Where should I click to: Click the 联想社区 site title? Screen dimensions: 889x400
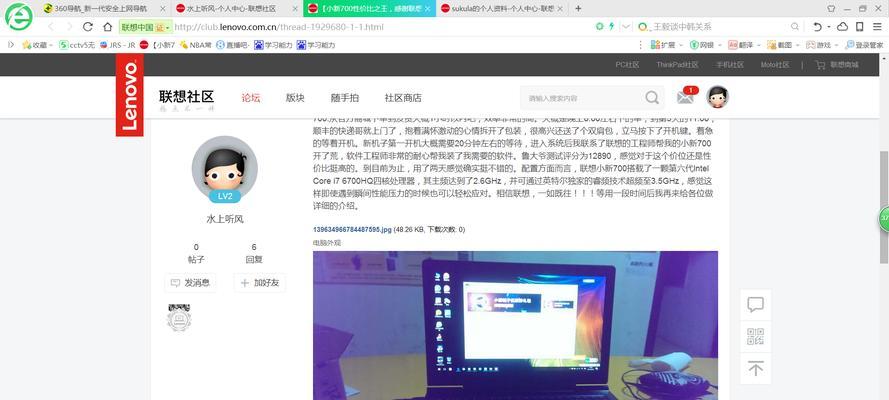click(187, 97)
